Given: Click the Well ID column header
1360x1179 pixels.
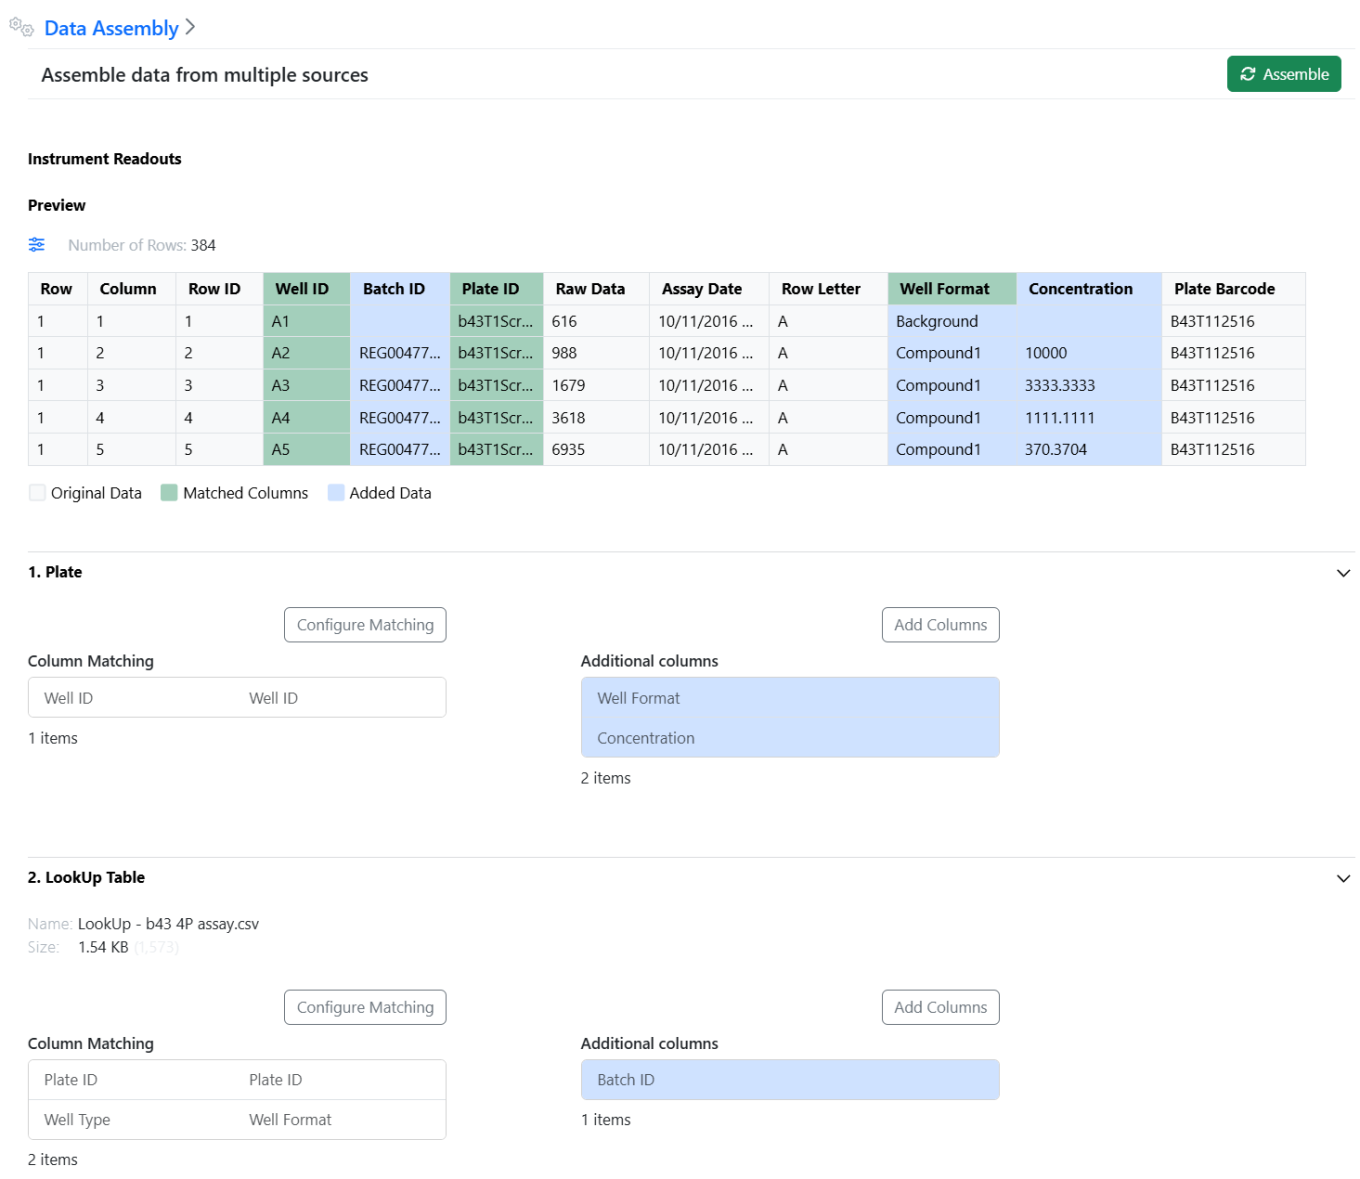Looking at the screenshot, I should (306, 289).
